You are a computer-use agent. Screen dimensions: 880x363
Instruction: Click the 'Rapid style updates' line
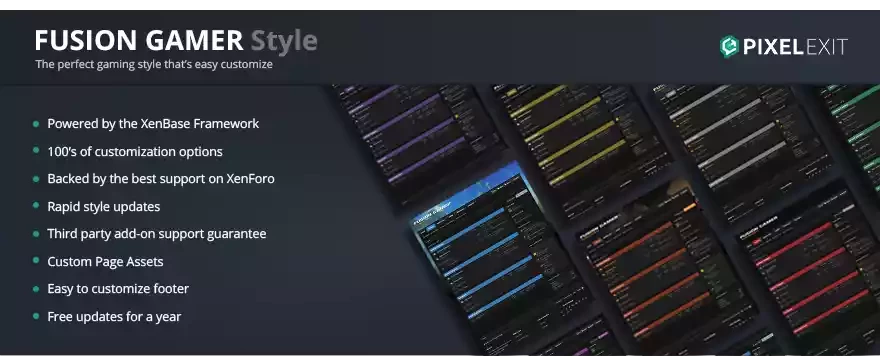[104, 206]
